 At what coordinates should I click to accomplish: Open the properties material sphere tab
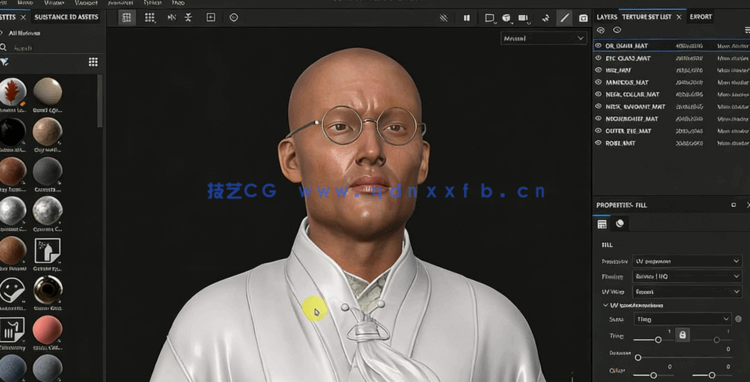click(x=620, y=223)
